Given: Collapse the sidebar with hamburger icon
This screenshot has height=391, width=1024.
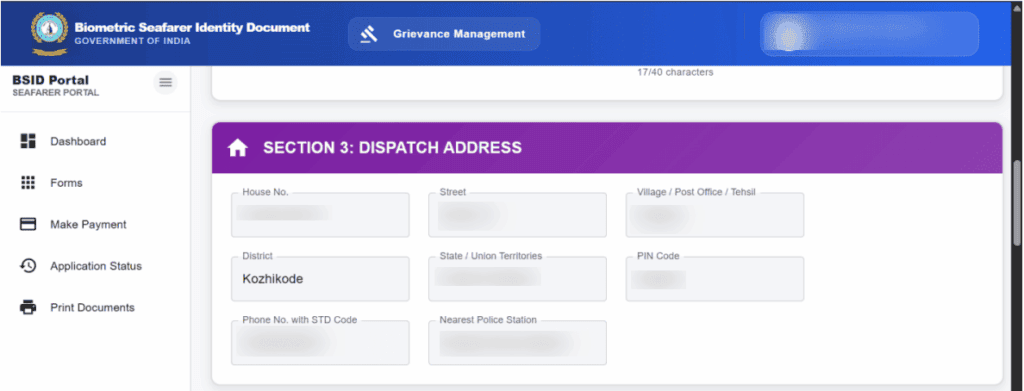Looking at the screenshot, I should pos(165,82).
